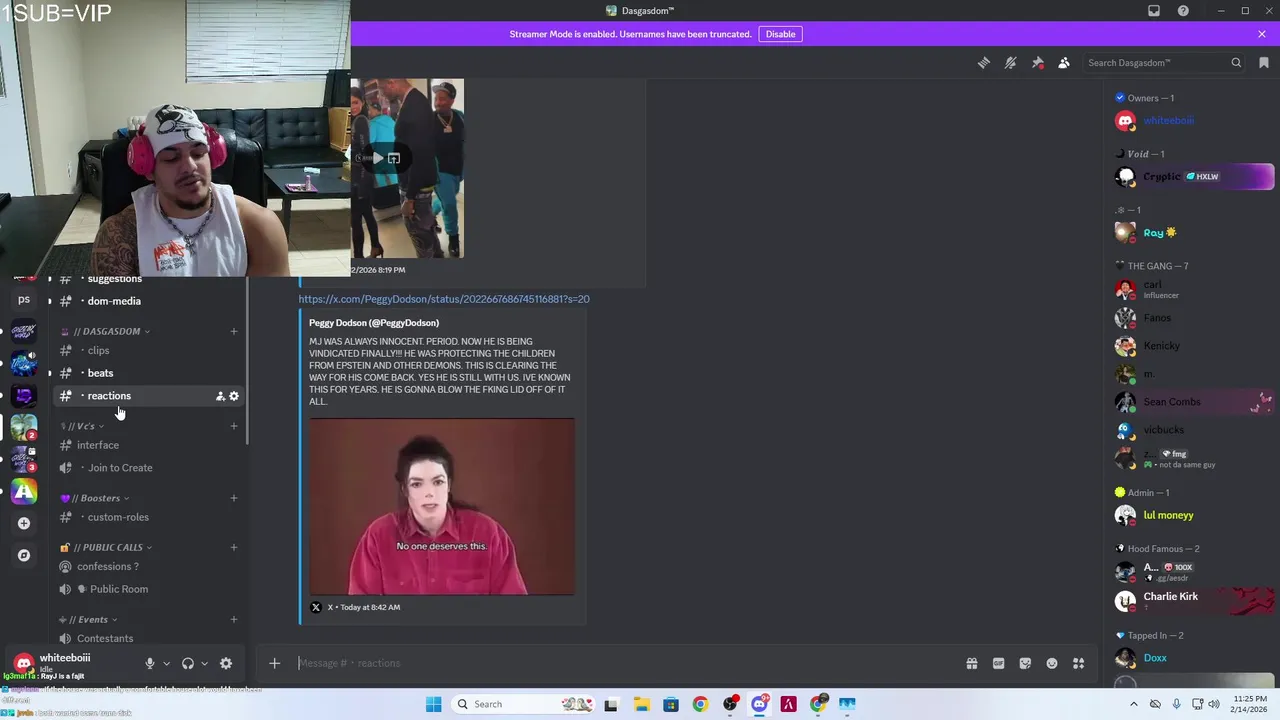Image resolution: width=1280 pixels, height=720 pixels.
Task: Open the PeggyDodson x.com status link
Action: tap(444, 299)
